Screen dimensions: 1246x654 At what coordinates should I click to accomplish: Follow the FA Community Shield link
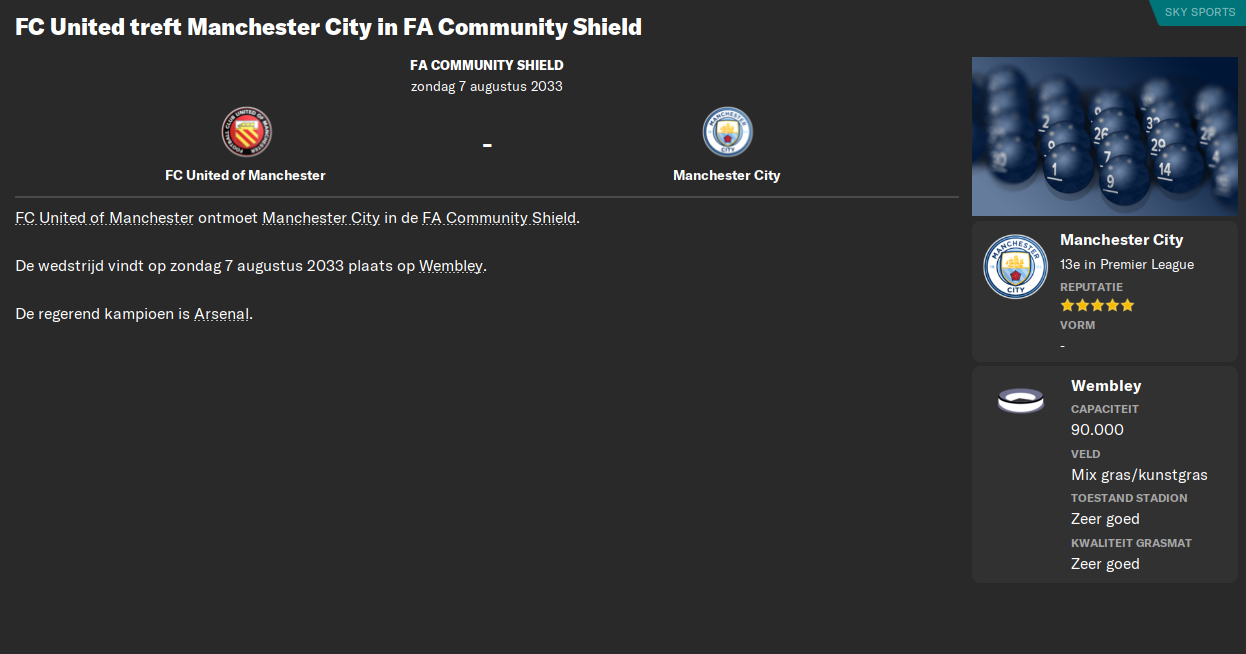pos(498,217)
